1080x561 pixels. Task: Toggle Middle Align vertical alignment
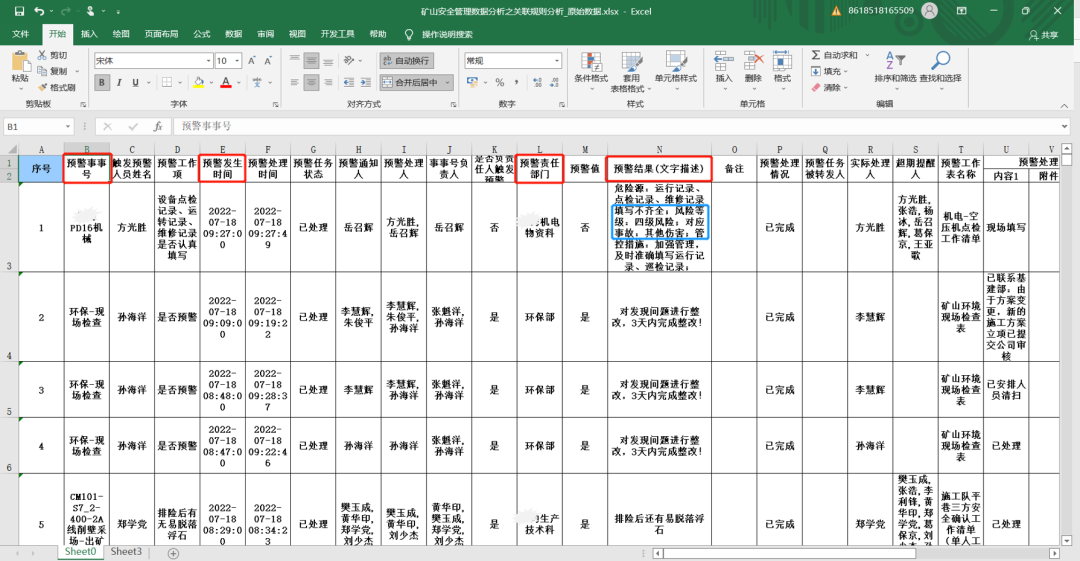(x=311, y=61)
